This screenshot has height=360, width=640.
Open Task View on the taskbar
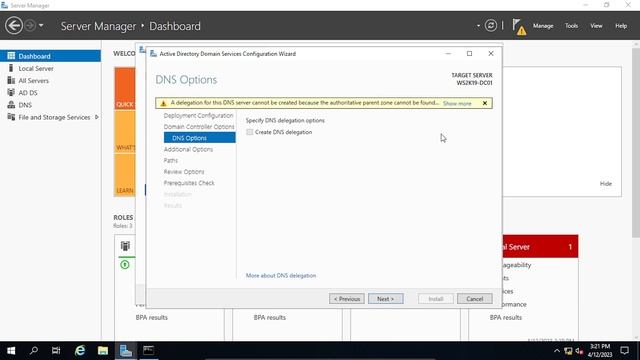point(56,351)
